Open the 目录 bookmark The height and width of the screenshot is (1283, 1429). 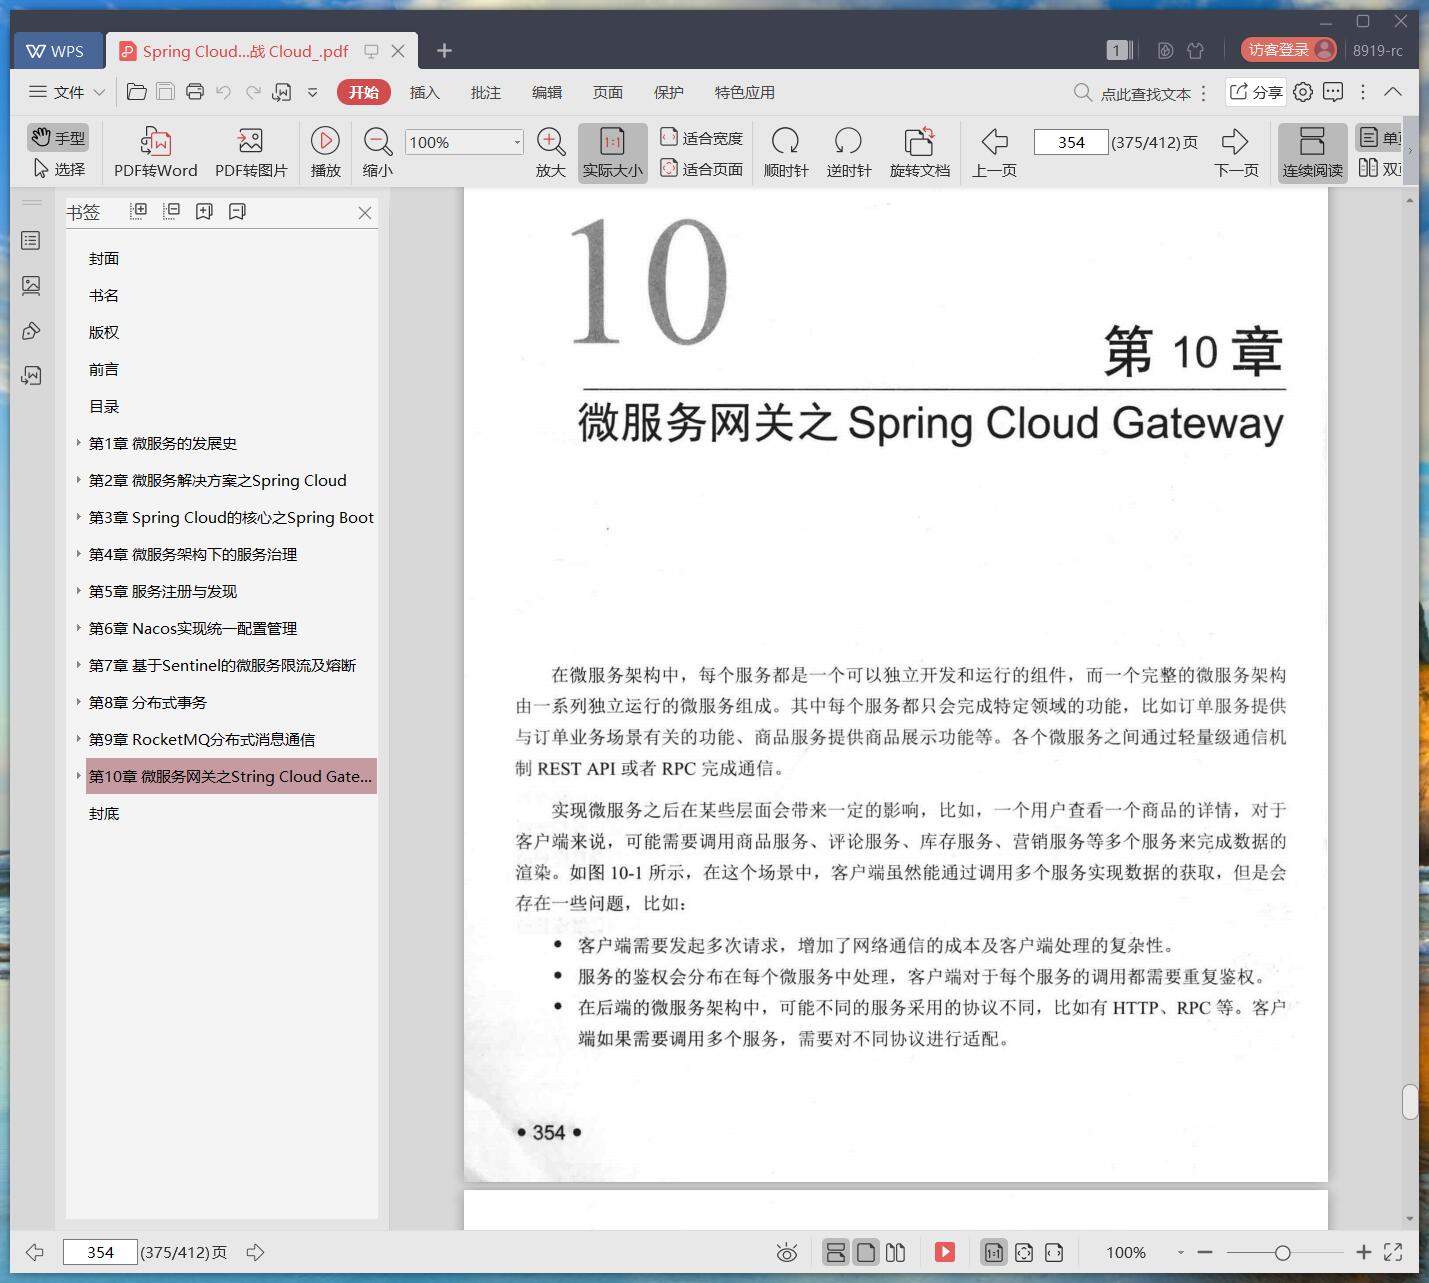(104, 406)
